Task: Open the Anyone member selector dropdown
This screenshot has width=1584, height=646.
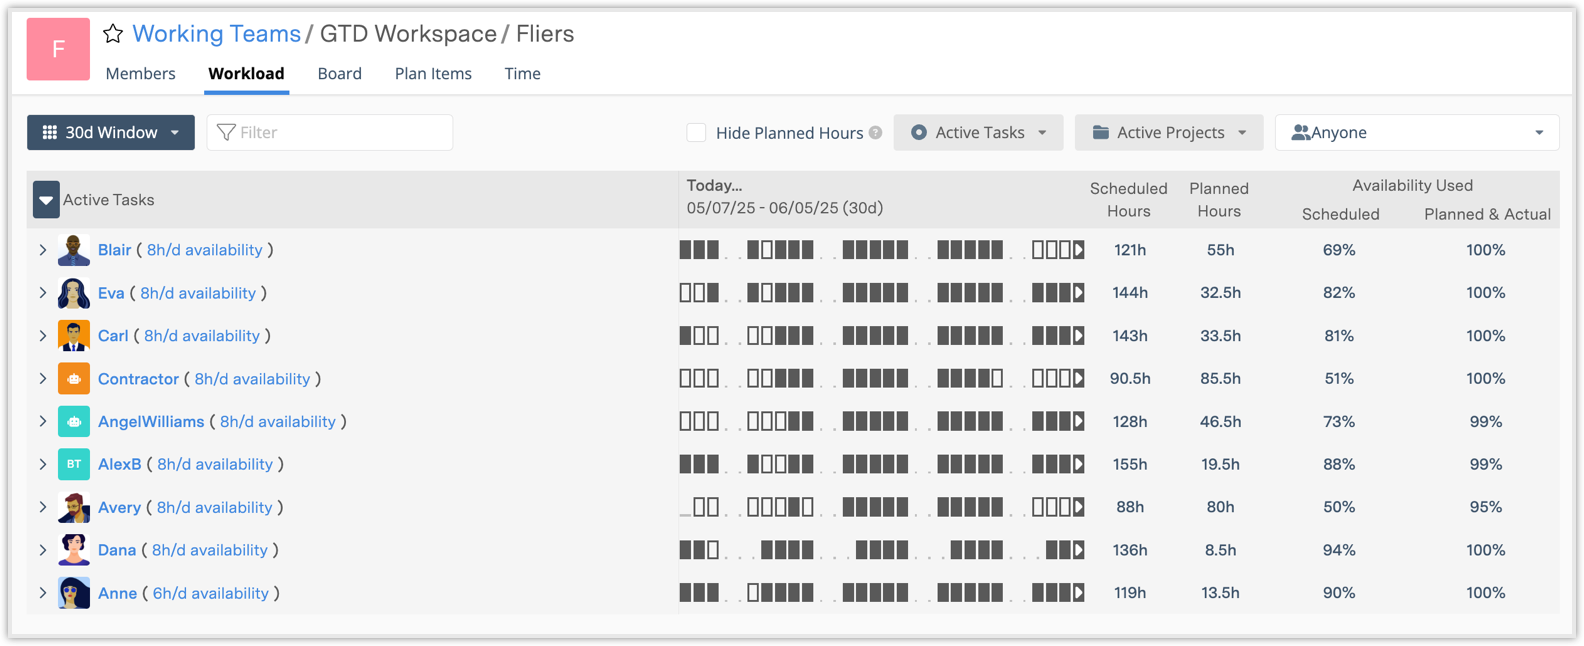Action: [x=1416, y=133]
